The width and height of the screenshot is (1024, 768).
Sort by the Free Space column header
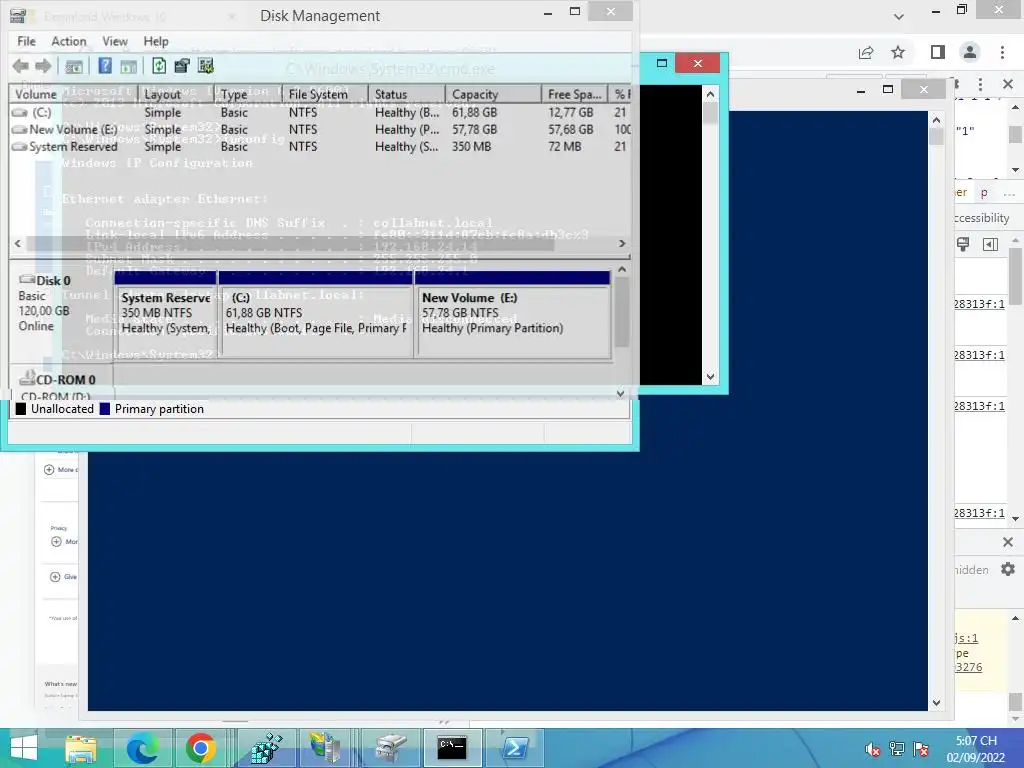point(575,95)
